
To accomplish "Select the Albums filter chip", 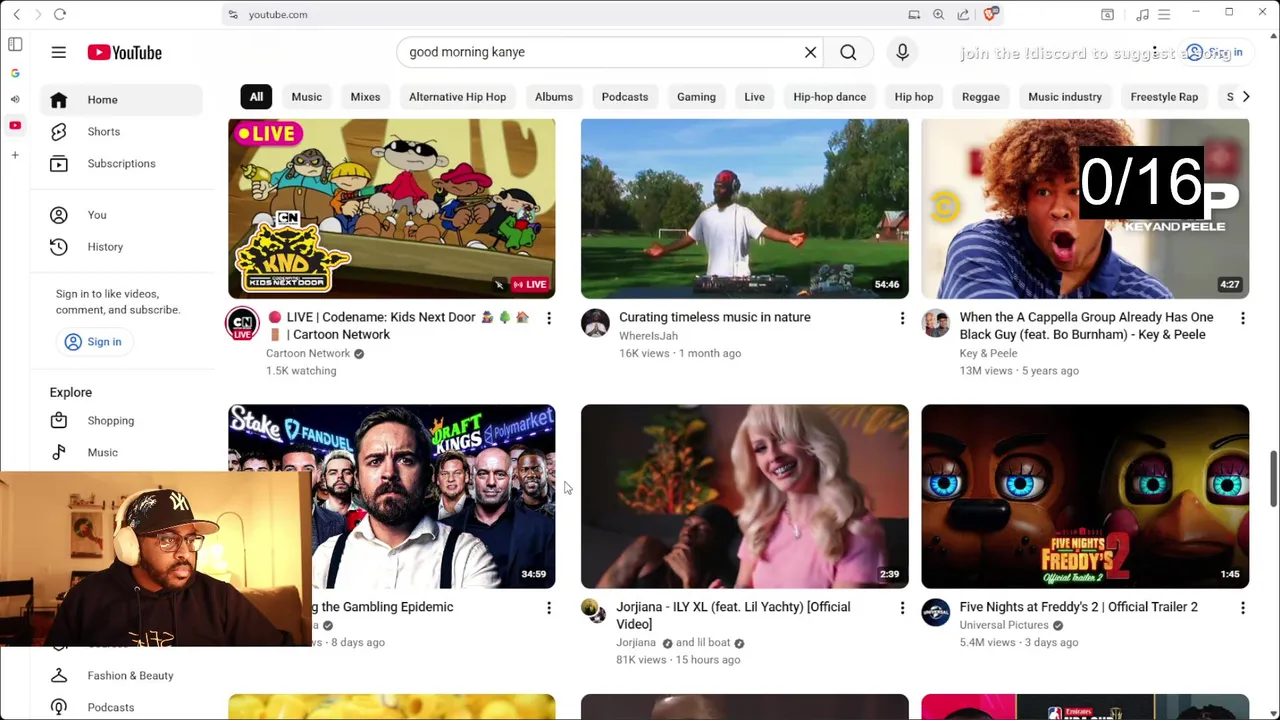I will click(x=553, y=97).
